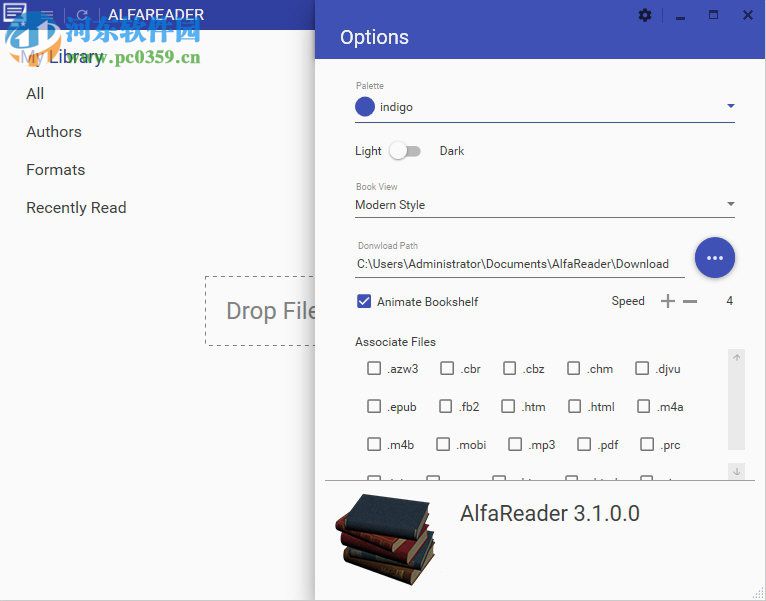Select All in My Library
Screen dimensions: 766x601
point(35,93)
